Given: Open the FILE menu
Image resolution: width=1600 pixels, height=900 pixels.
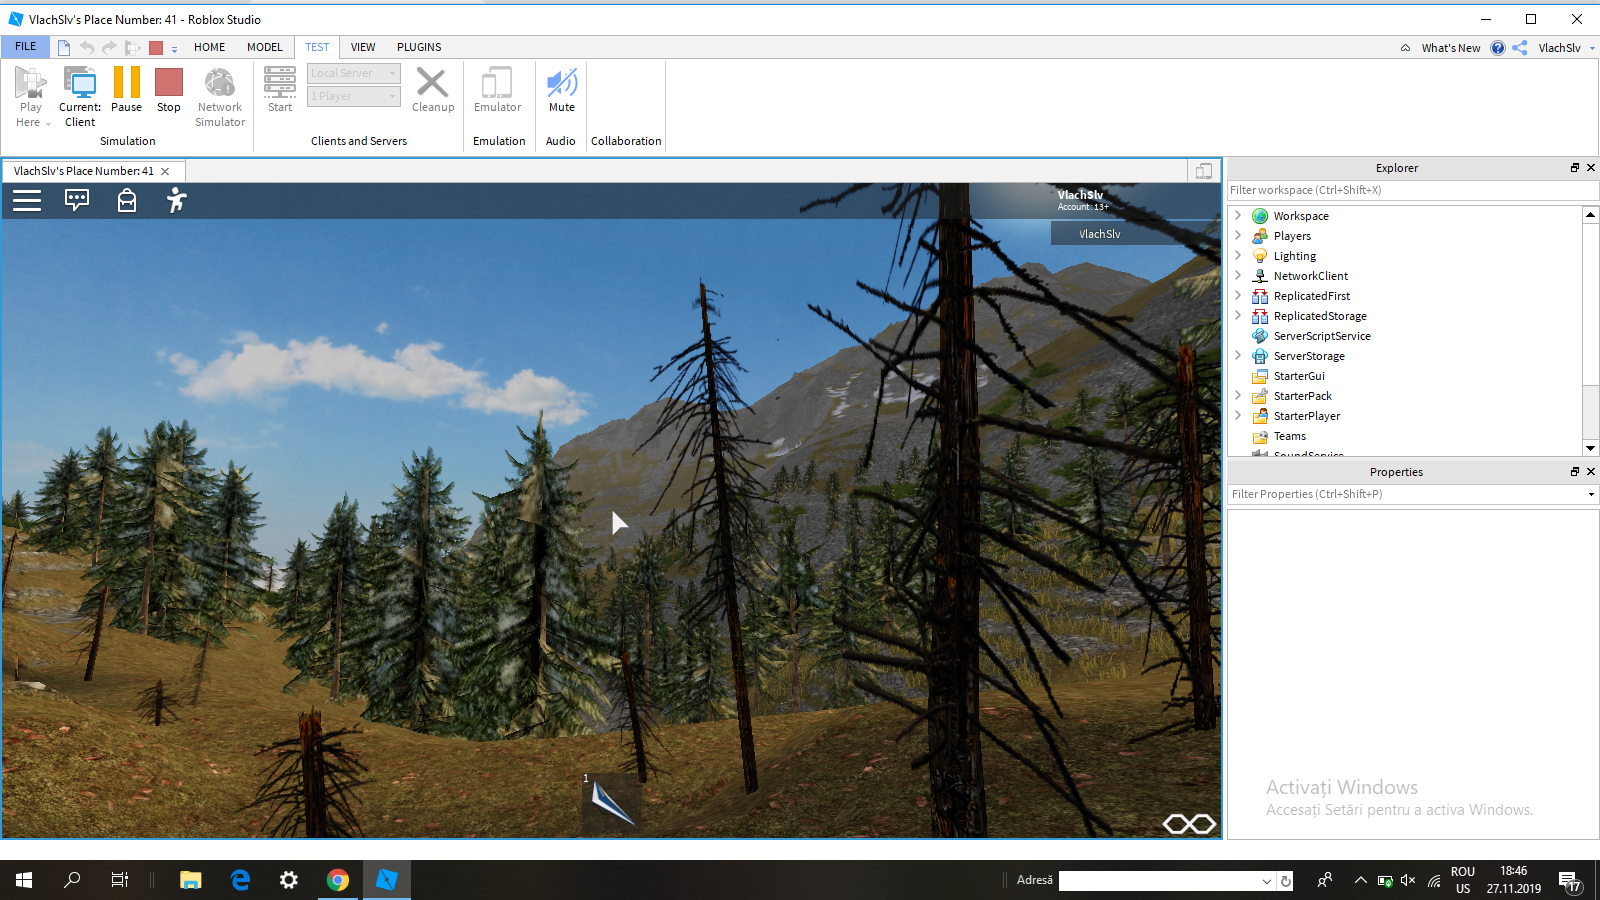Looking at the screenshot, I should (26, 47).
